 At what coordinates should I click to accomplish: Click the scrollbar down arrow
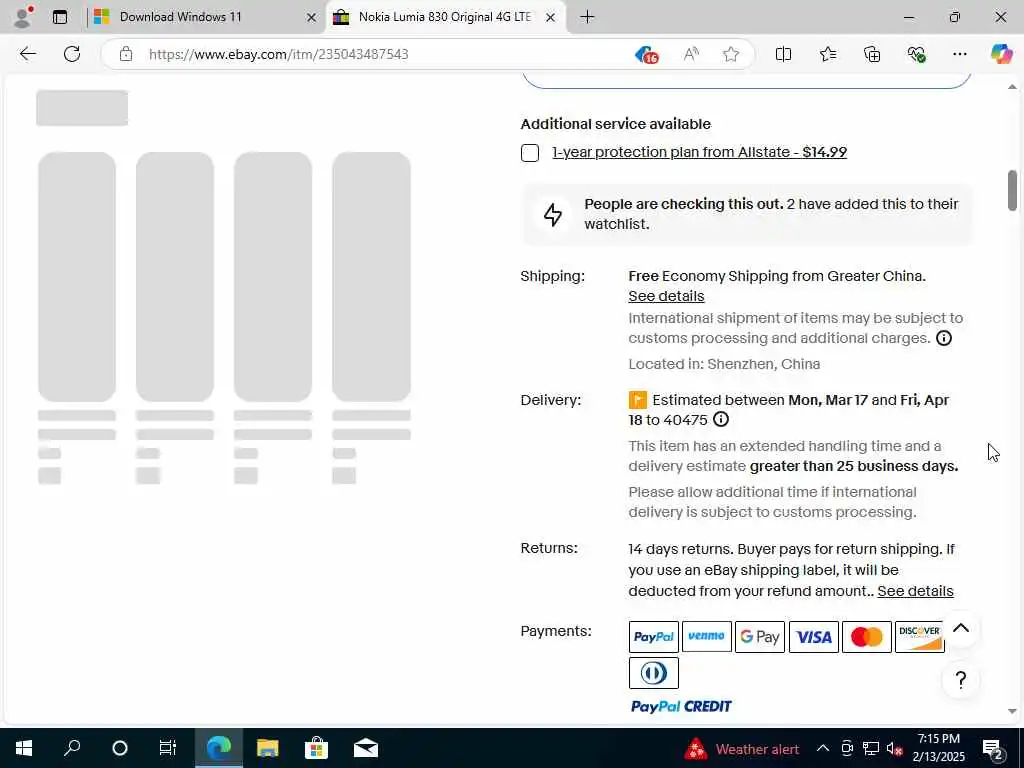[1012, 711]
